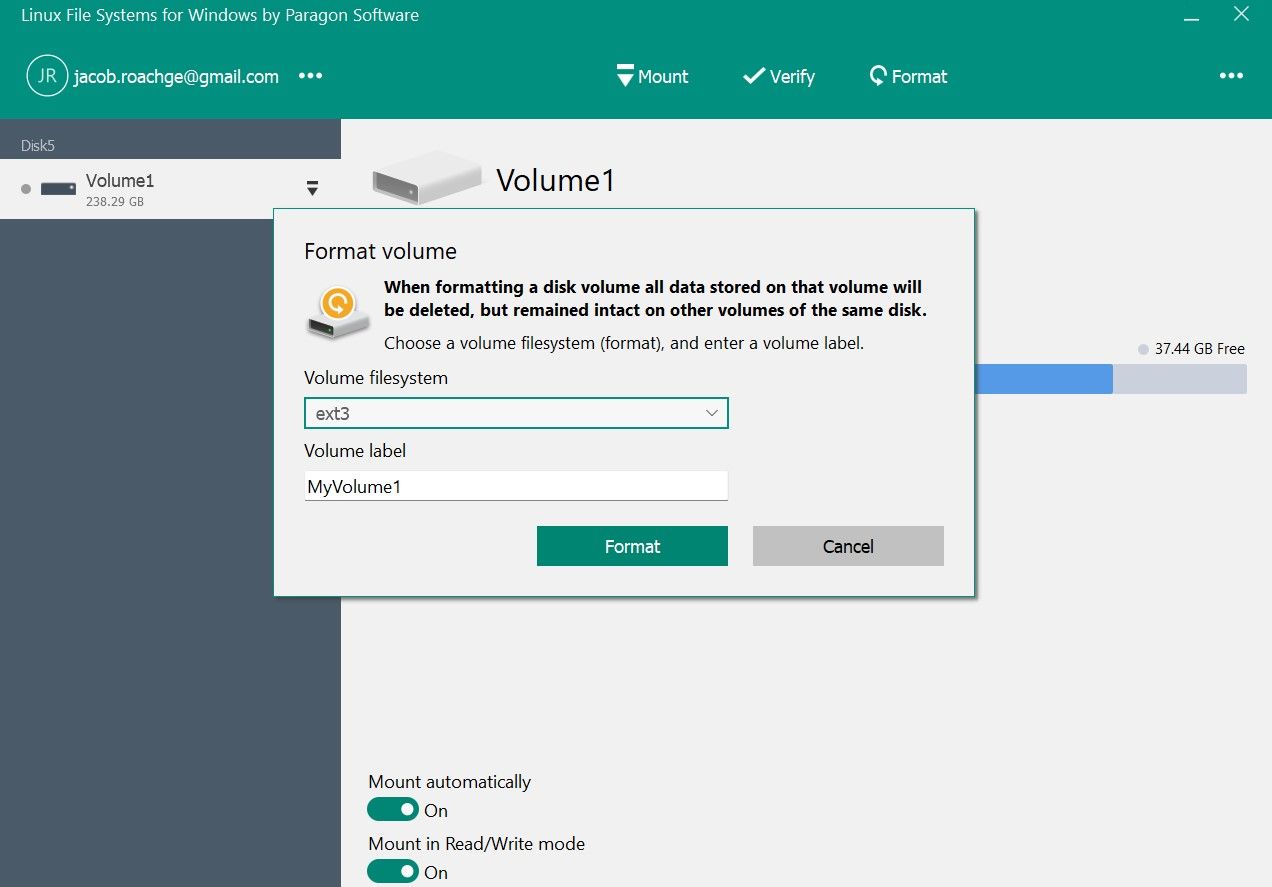Open the Volume filesystem ext3 dropdown
Screen dimensions: 1272x887
click(516, 413)
